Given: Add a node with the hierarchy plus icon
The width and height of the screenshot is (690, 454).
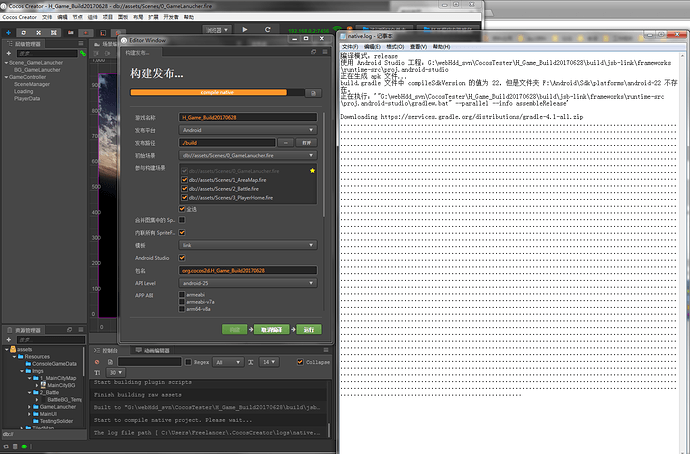Looking at the screenshot, I should click(x=8, y=53).
